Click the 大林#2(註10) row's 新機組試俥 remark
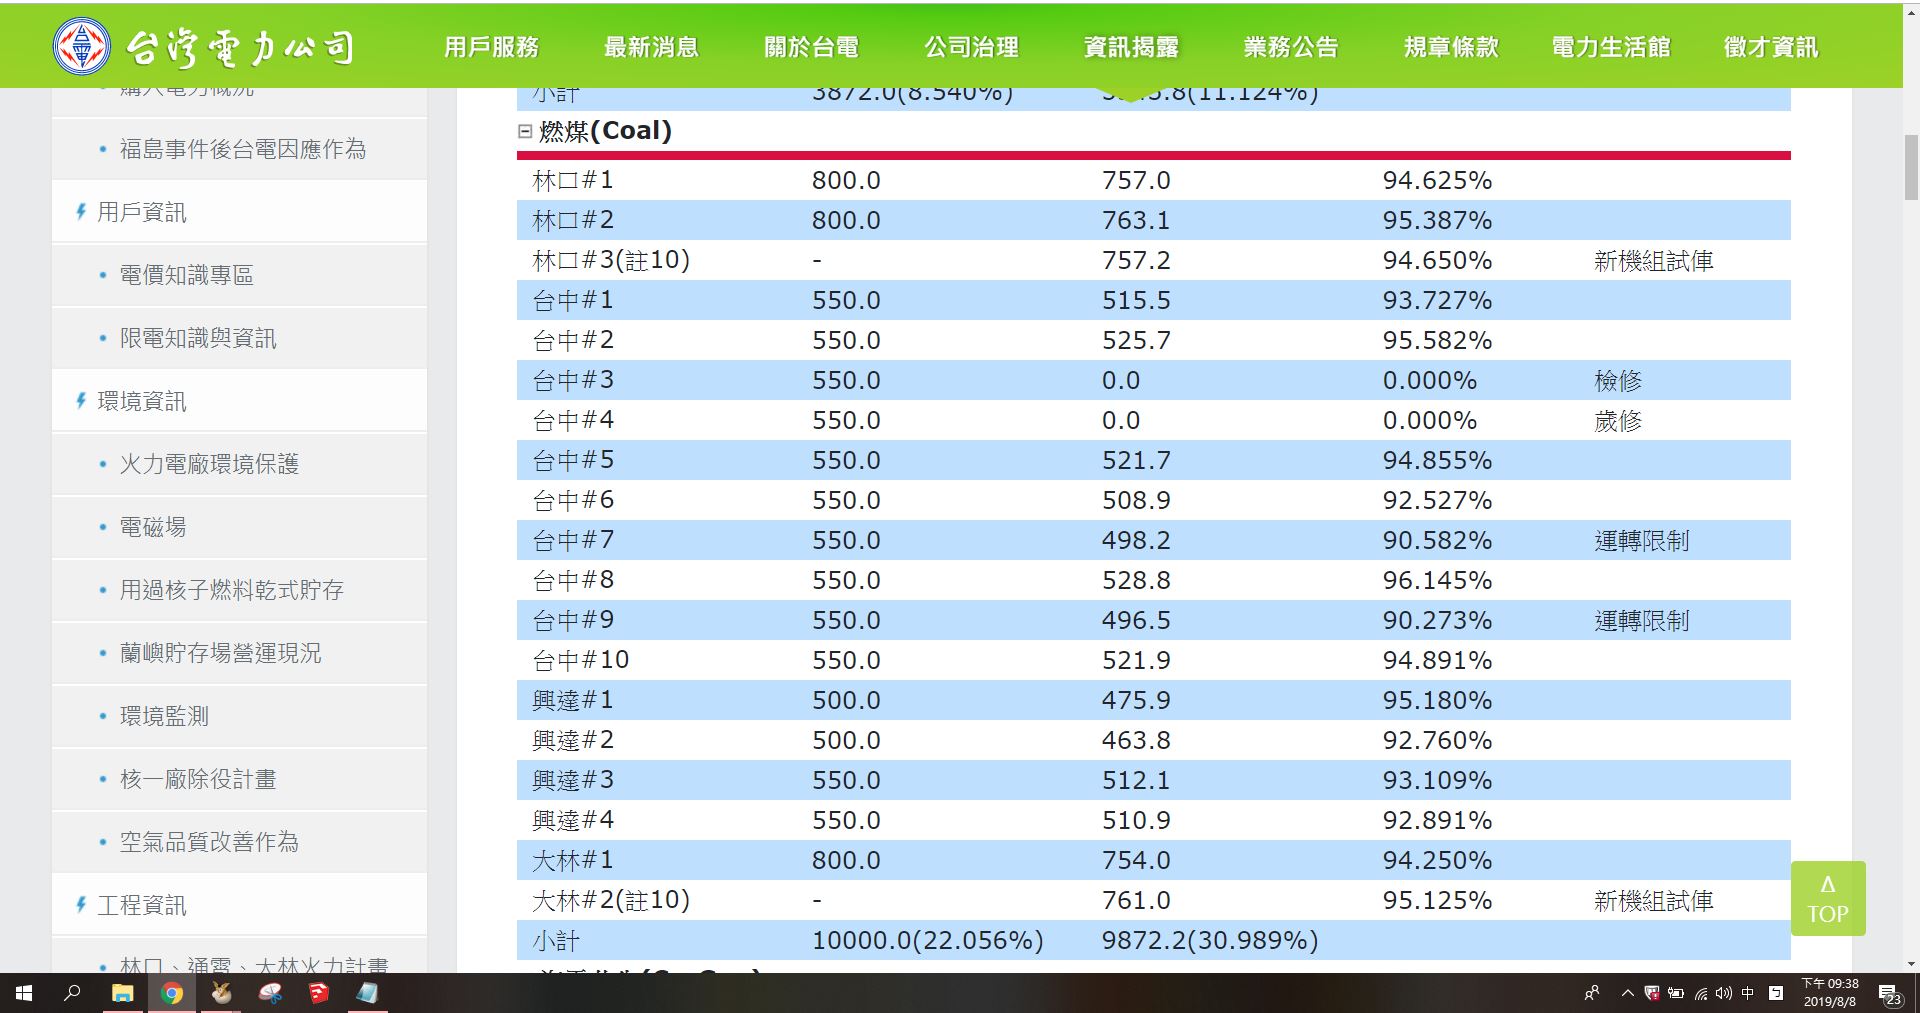The image size is (1920, 1013). point(1653,901)
